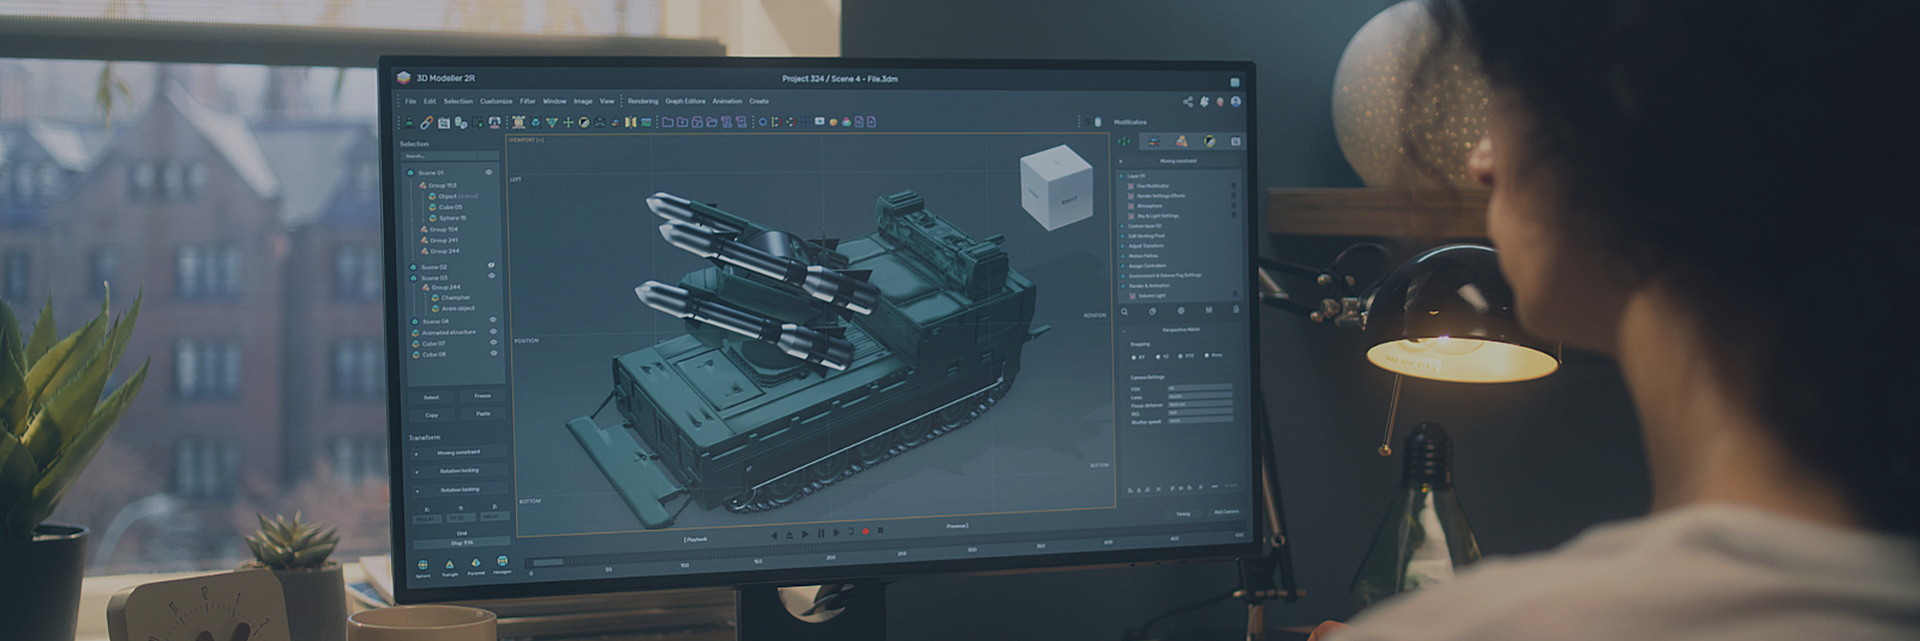Open the File menu
This screenshot has height=641, width=1920.
point(410,101)
